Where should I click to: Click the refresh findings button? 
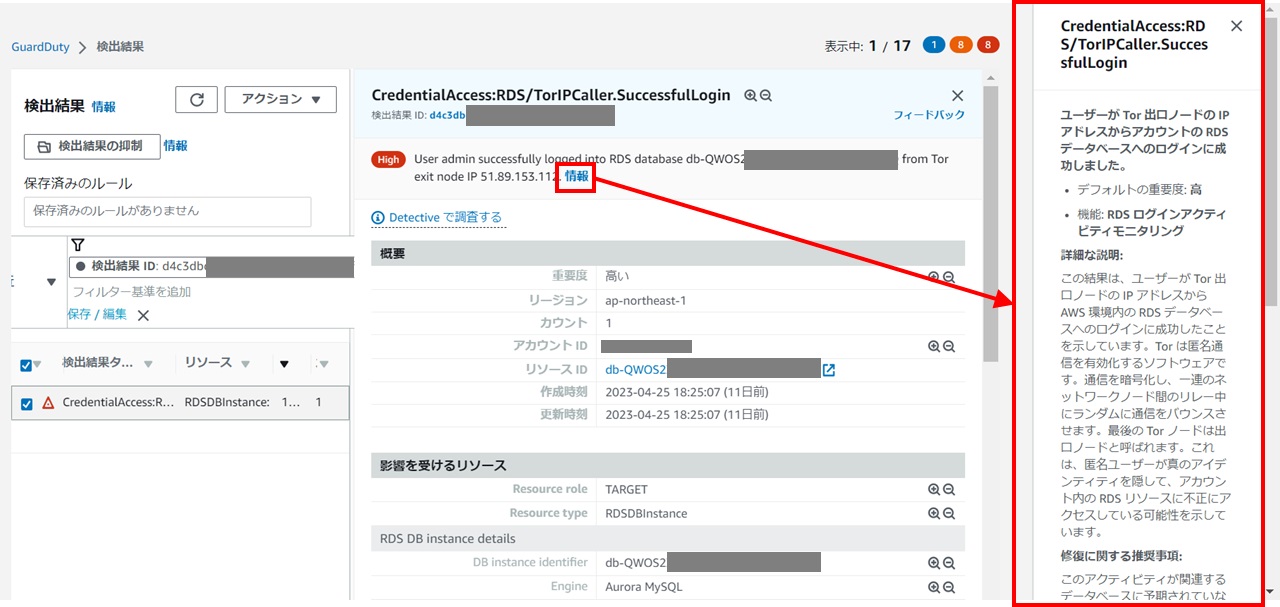(196, 99)
